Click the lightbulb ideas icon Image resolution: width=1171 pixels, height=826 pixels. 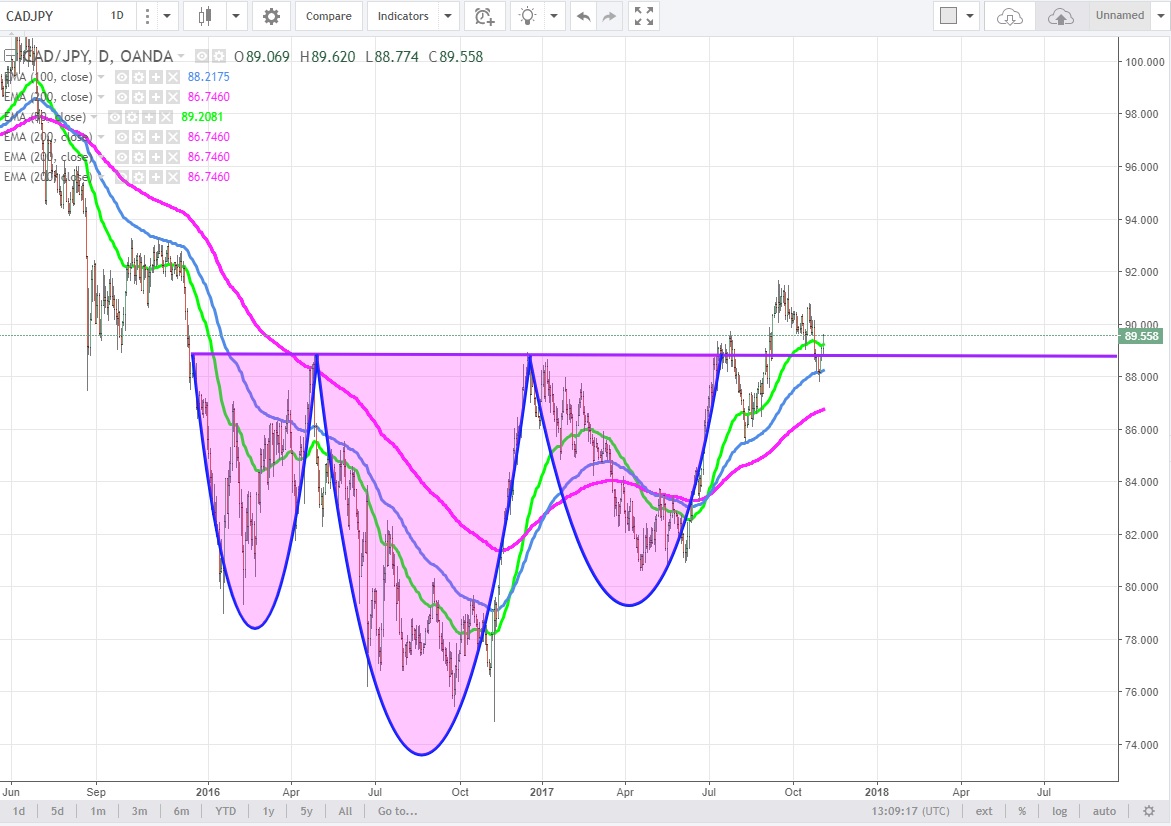527,16
